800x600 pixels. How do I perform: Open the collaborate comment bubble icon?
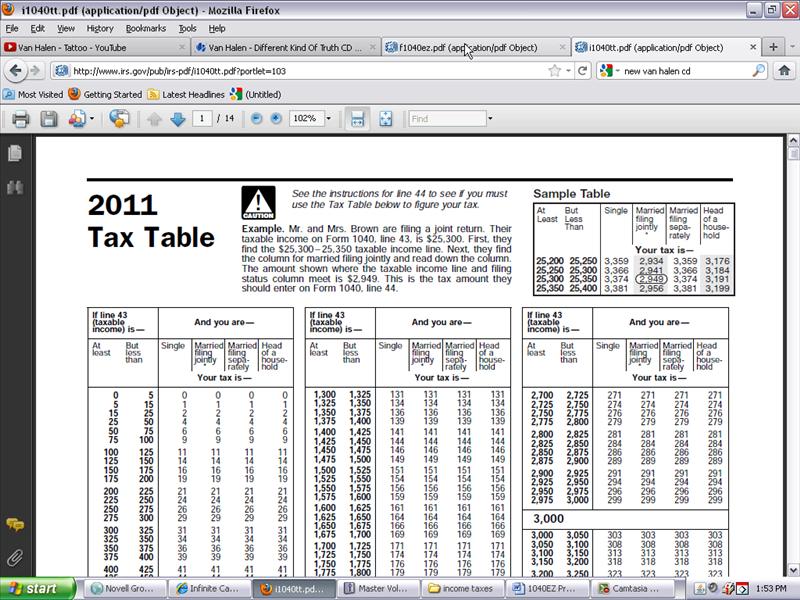pos(119,119)
